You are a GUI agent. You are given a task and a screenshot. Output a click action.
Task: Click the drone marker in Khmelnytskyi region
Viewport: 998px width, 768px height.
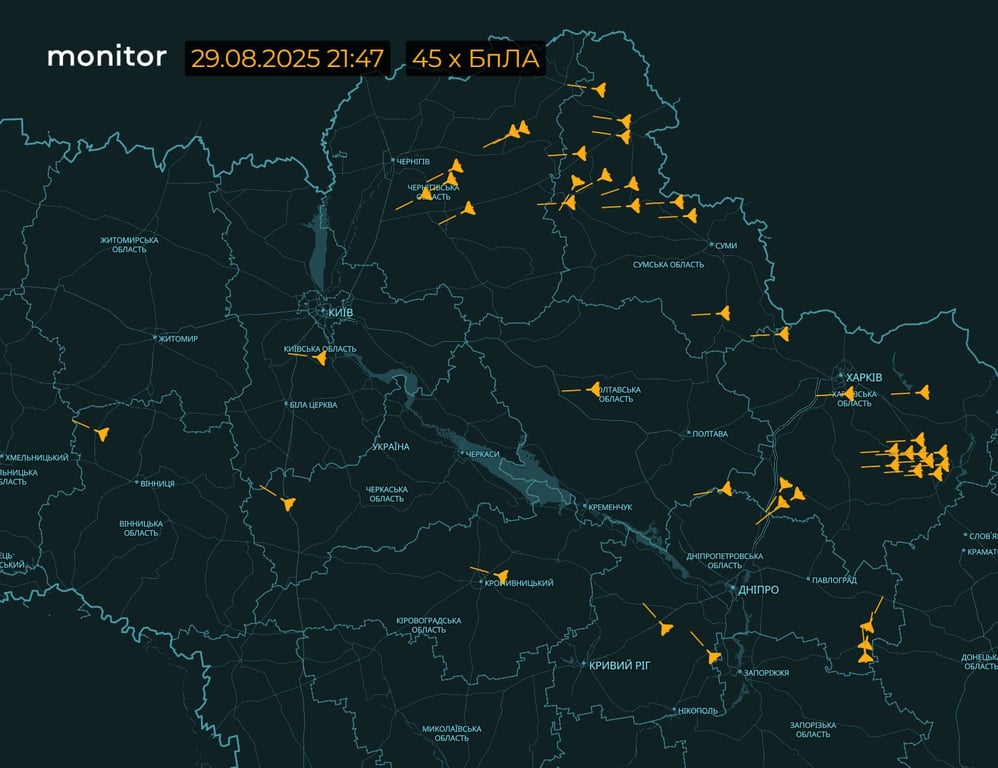102,435
